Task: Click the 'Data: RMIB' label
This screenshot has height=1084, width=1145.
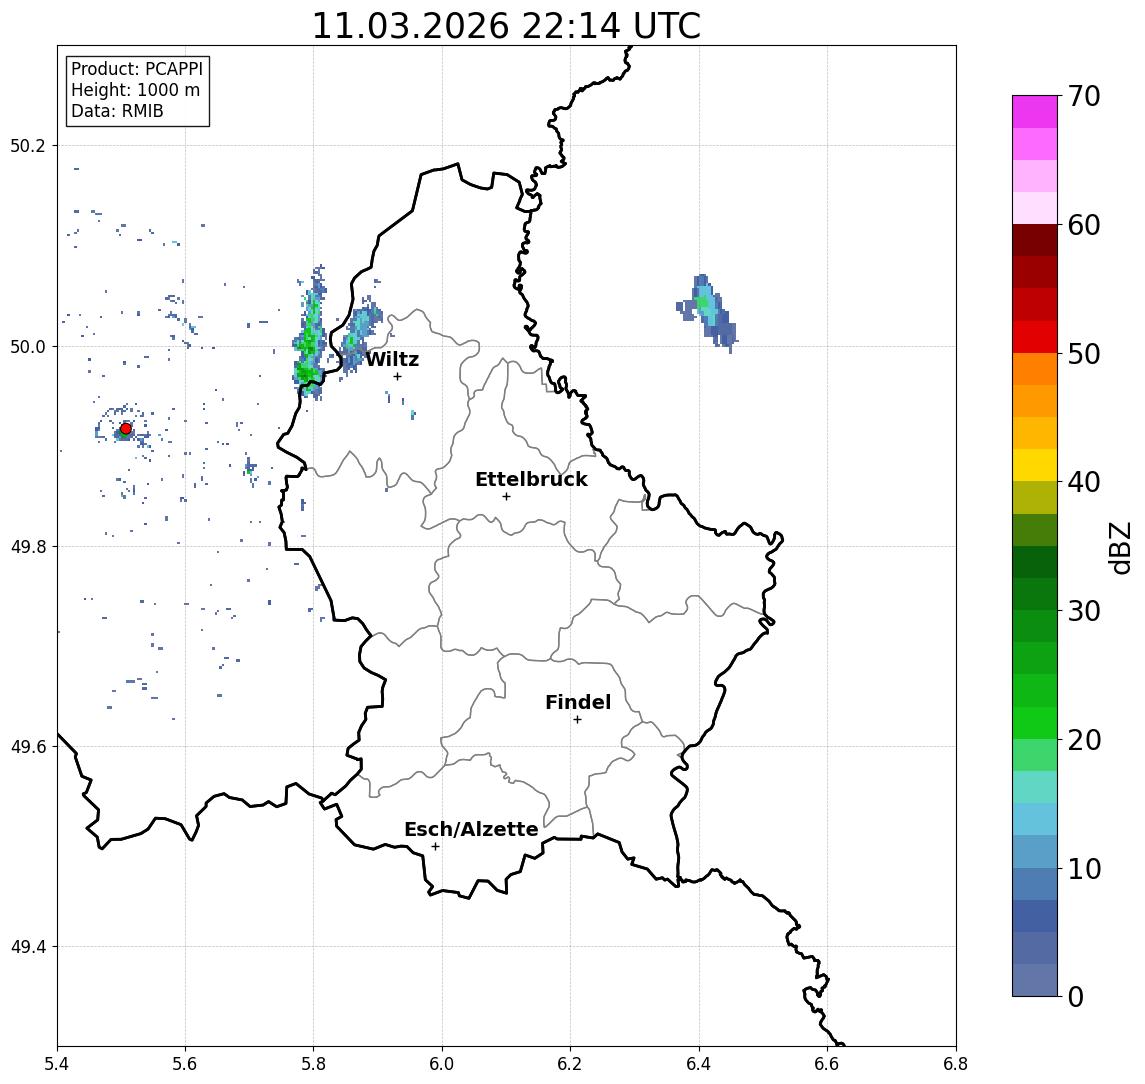Action: (117, 111)
